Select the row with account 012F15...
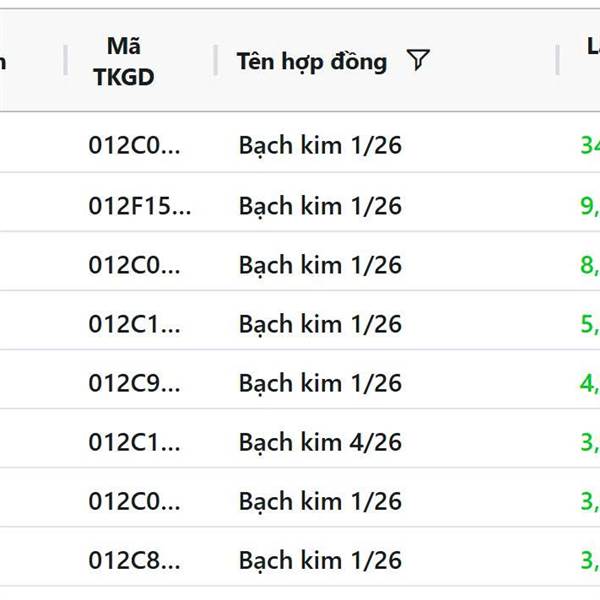The image size is (600, 600). pyautogui.click(x=139, y=206)
